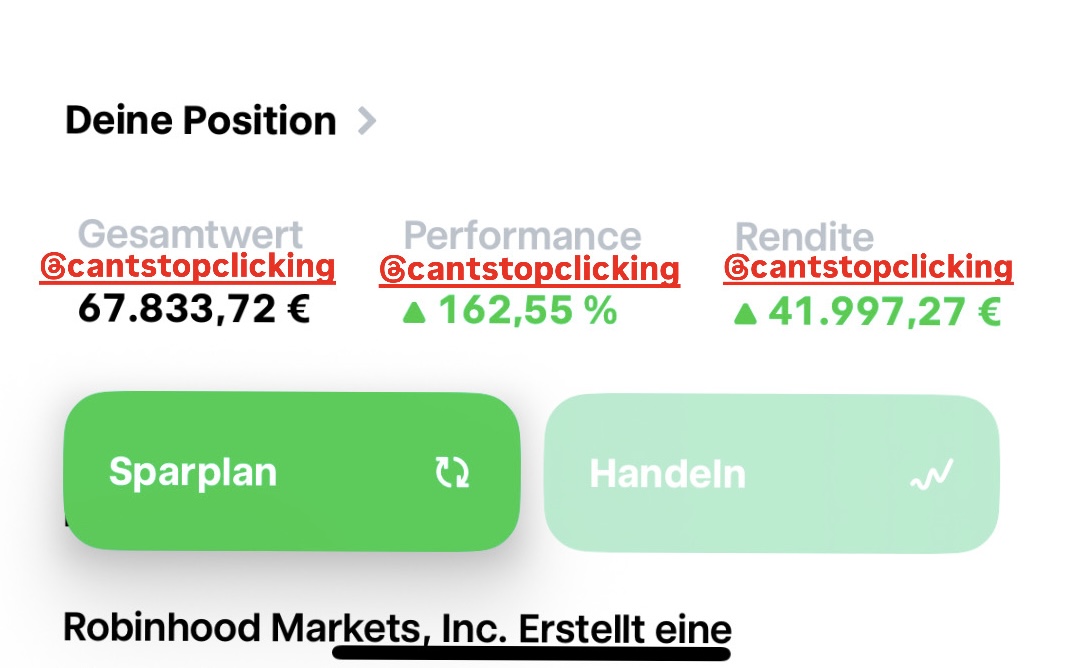The height and width of the screenshot is (668, 1077).
Task: Select the Gesamtwert label
Action: [190, 234]
